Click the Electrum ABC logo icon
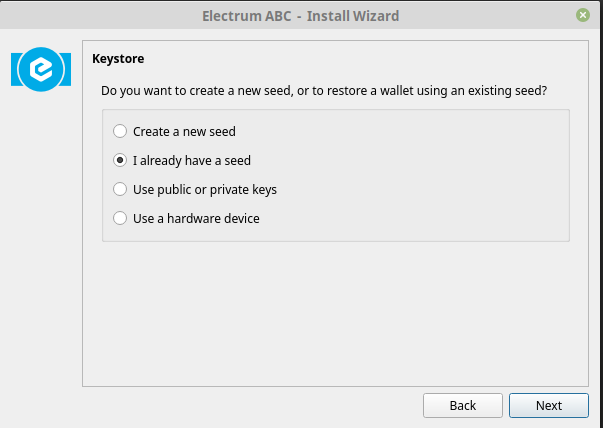 tap(41, 70)
